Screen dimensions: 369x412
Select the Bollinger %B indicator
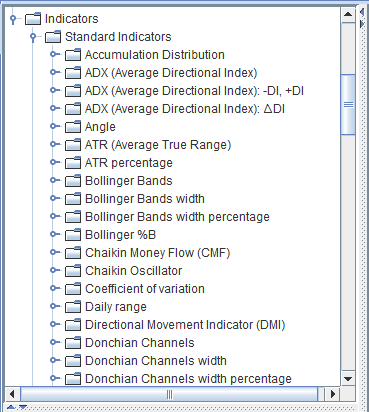click(121, 235)
